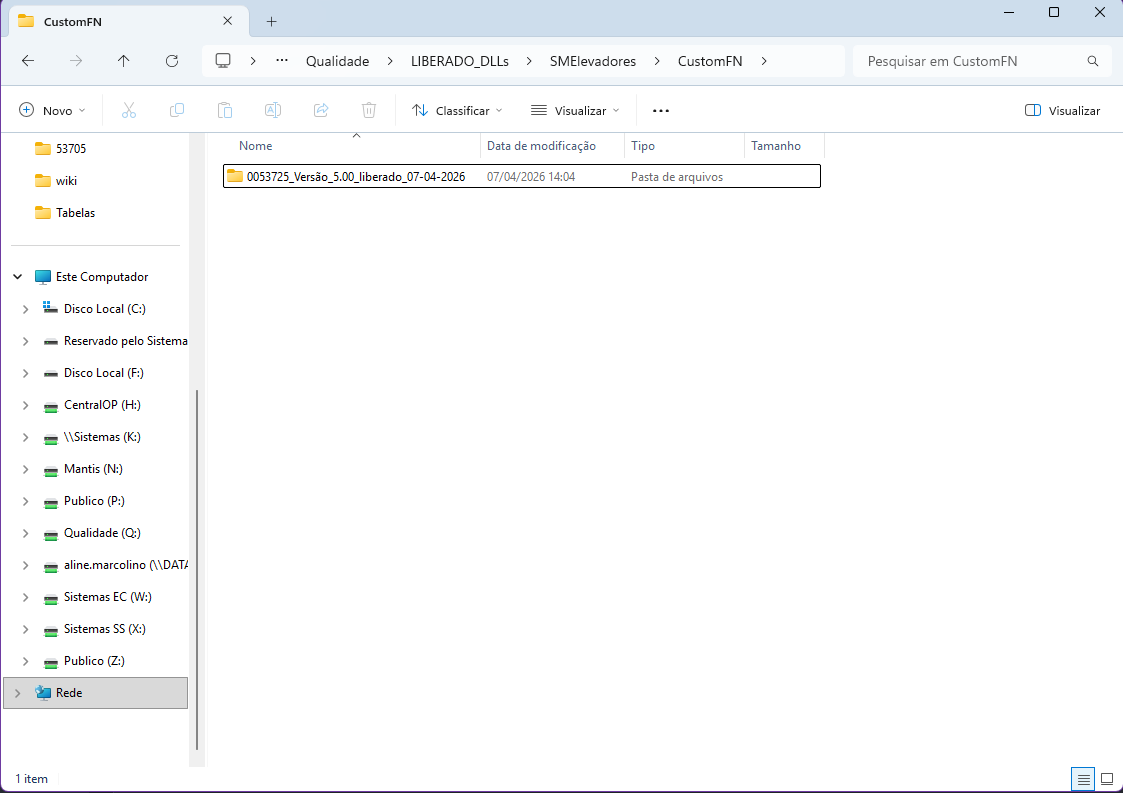The height and width of the screenshot is (793, 1123).
Task: Switch to large icons view mode
Action: point(1106,778)
